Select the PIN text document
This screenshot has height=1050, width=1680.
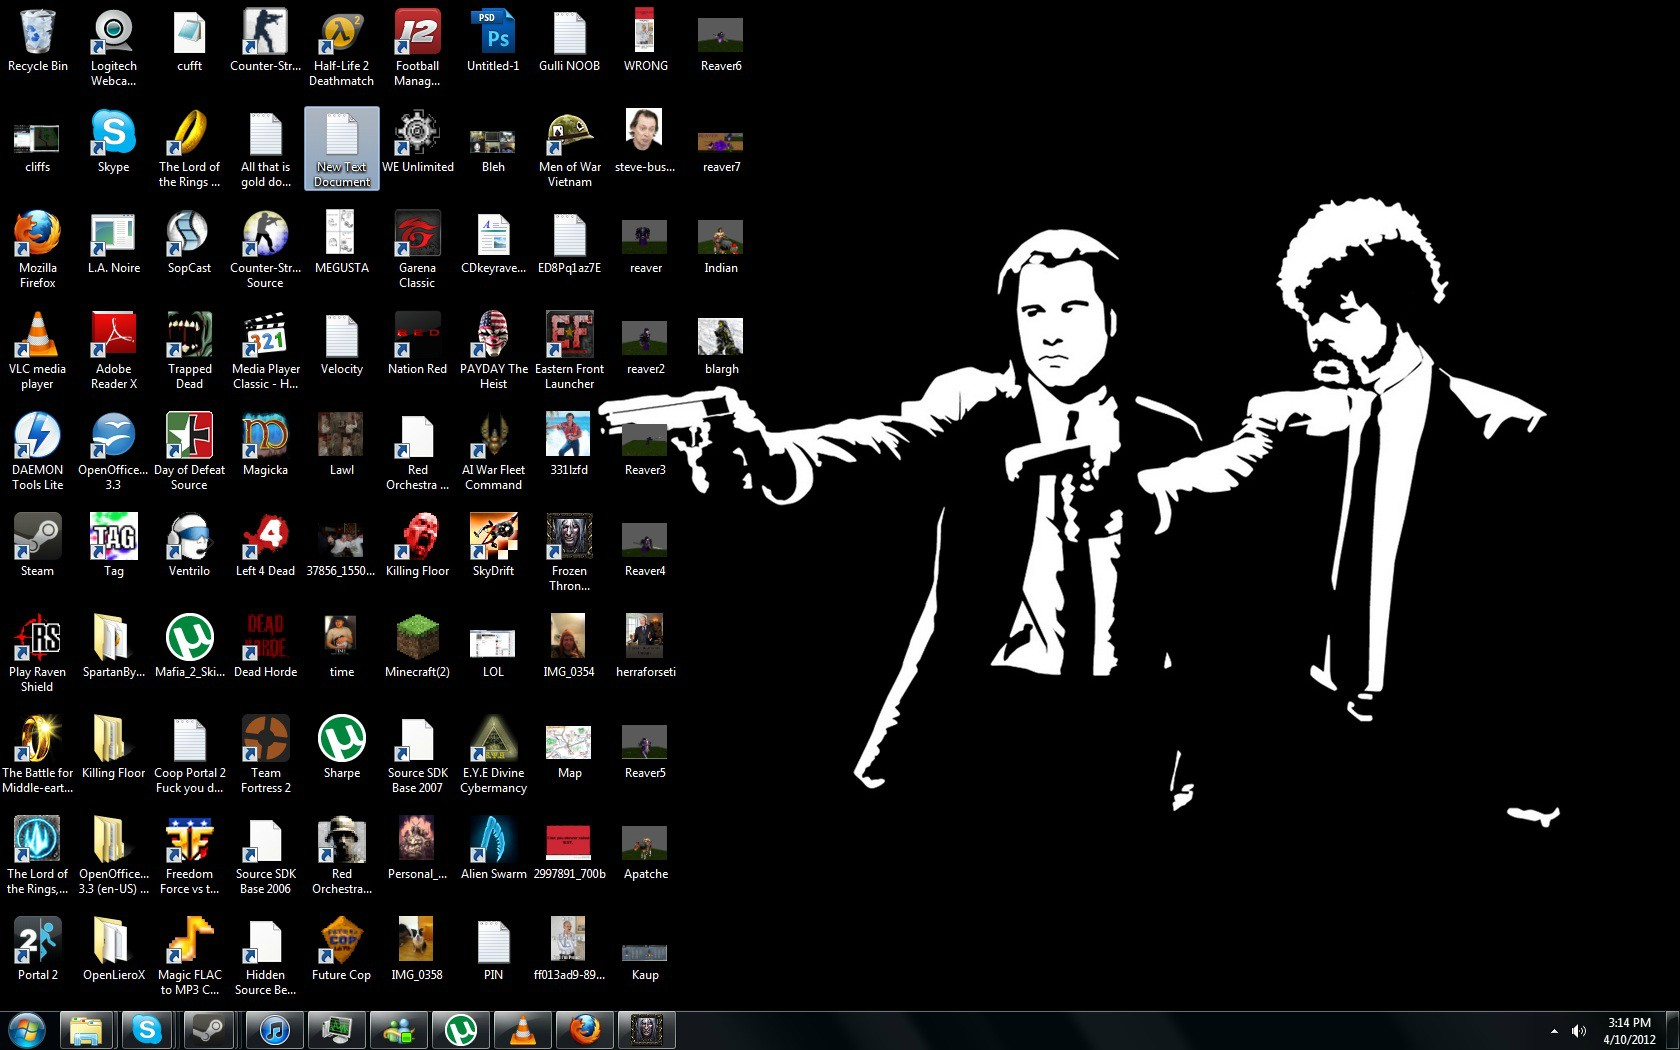(x=493, y=951)
